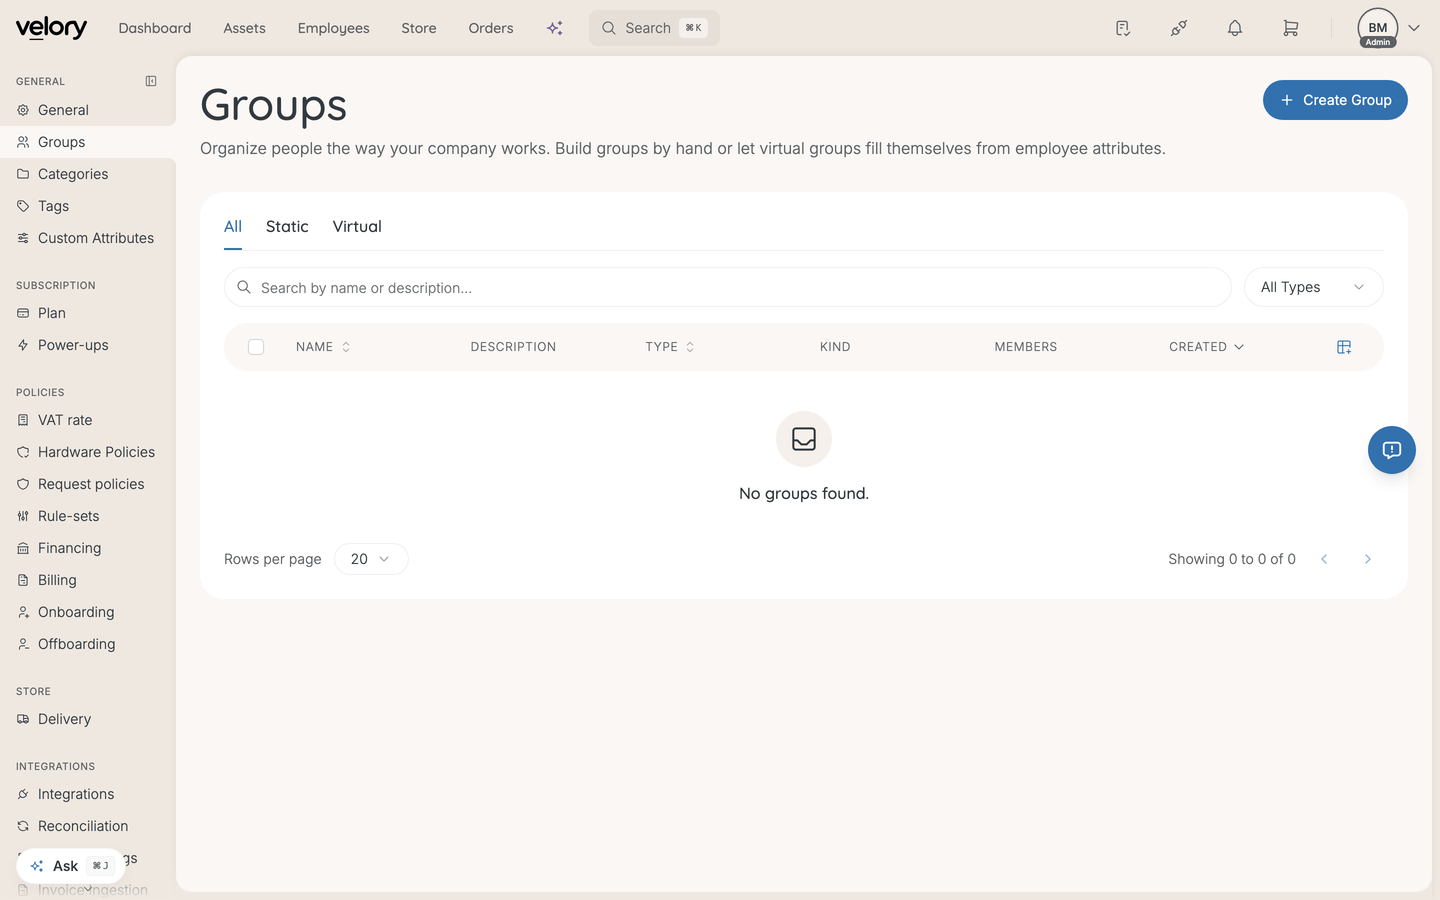
Task: Open Hardware Policies in sidebar
Action: point(88,452)
